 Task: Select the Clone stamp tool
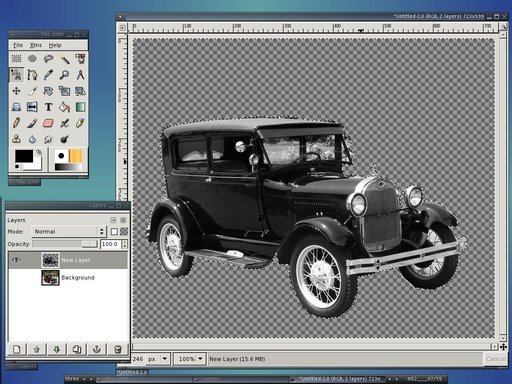(16, 139)
